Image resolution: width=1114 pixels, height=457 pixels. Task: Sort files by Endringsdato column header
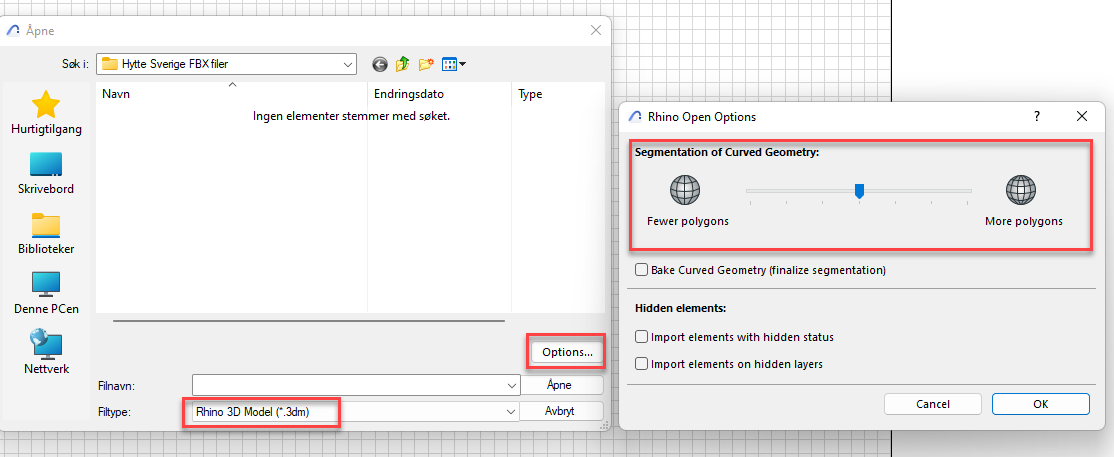tap(408, 94)
